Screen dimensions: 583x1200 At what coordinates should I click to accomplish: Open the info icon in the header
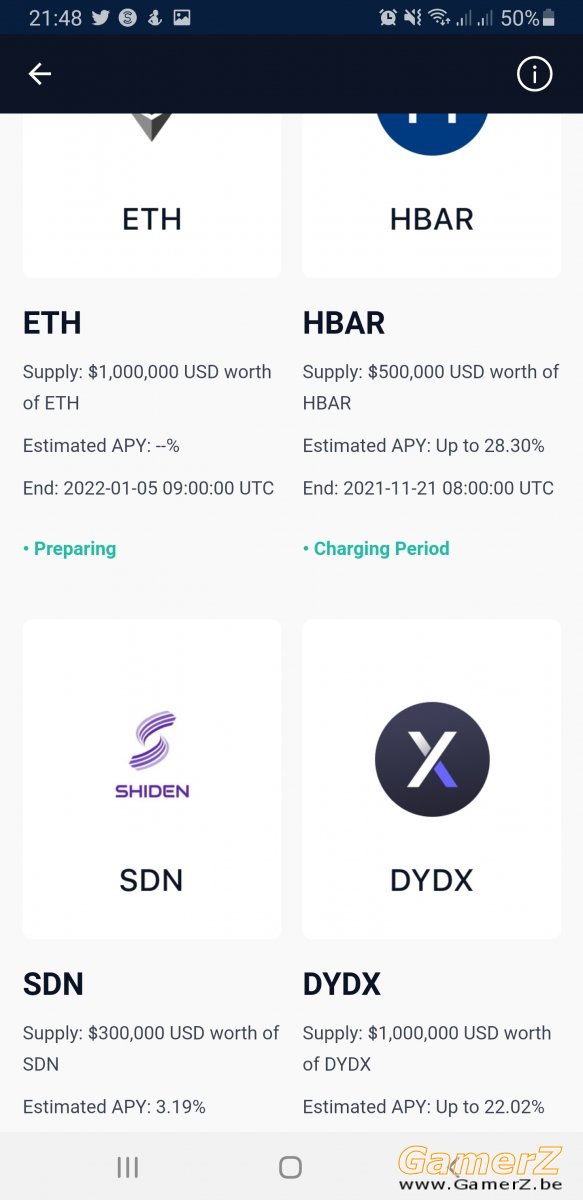click(x=534, y=73)
